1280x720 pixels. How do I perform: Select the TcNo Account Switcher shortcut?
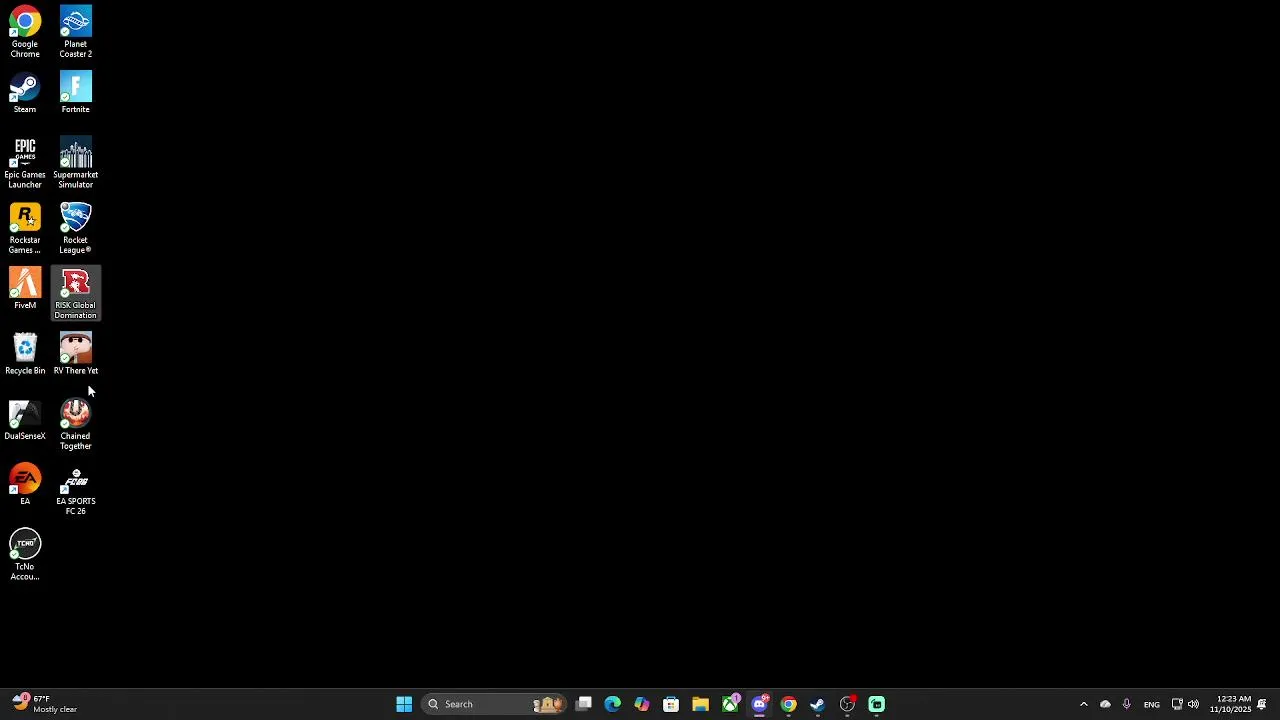click(x=25, y=556)
